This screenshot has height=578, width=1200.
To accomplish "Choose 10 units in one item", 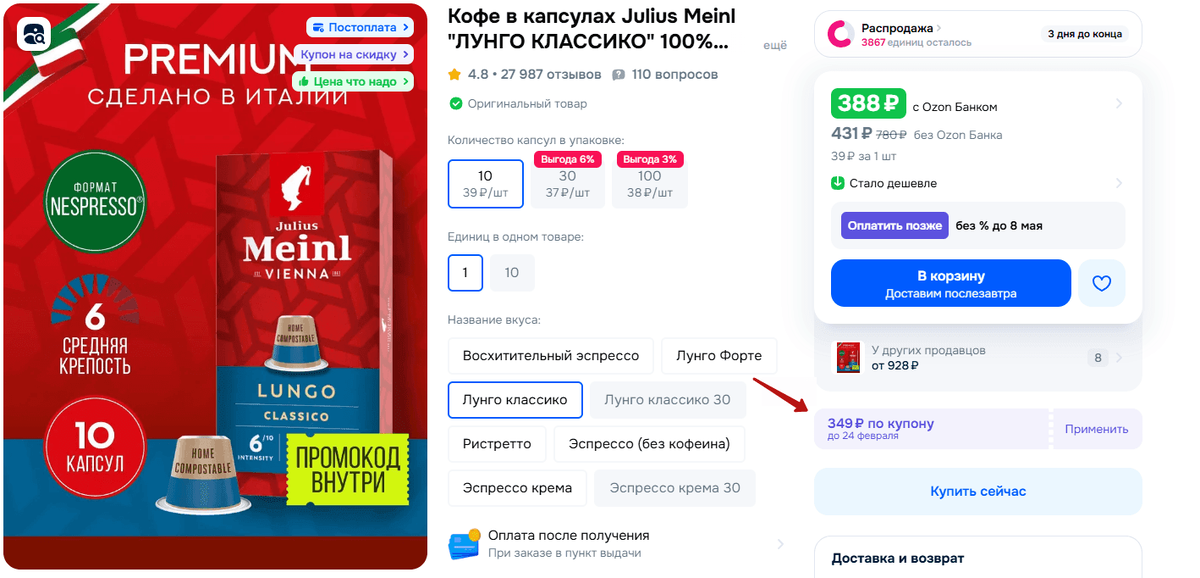I will click(x=512, y=273).
